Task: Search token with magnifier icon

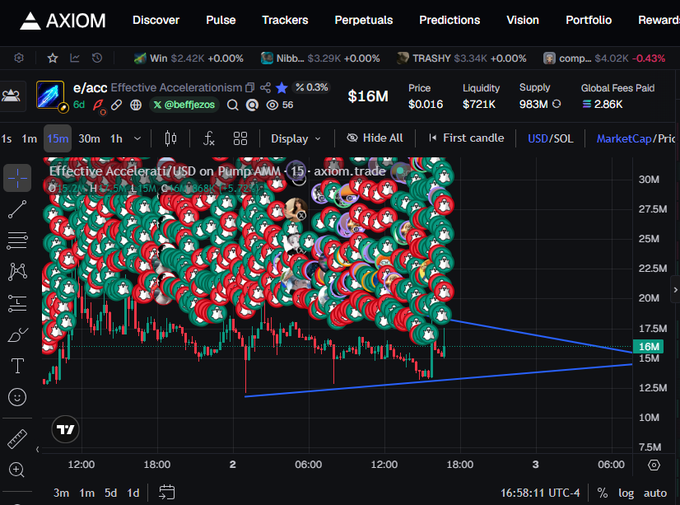Action: pyautogui.click(x=233, y=105)
